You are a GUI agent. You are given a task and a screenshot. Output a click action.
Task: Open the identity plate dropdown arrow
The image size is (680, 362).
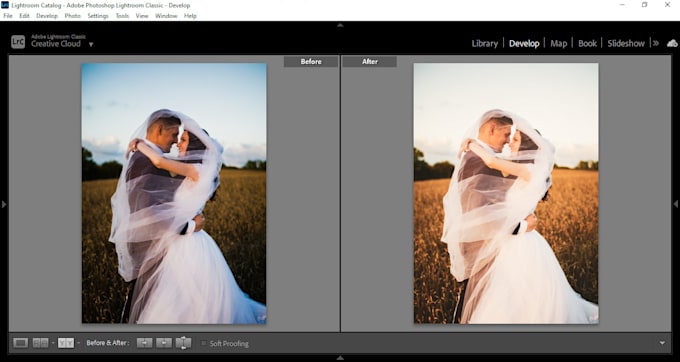coord(91,44)
